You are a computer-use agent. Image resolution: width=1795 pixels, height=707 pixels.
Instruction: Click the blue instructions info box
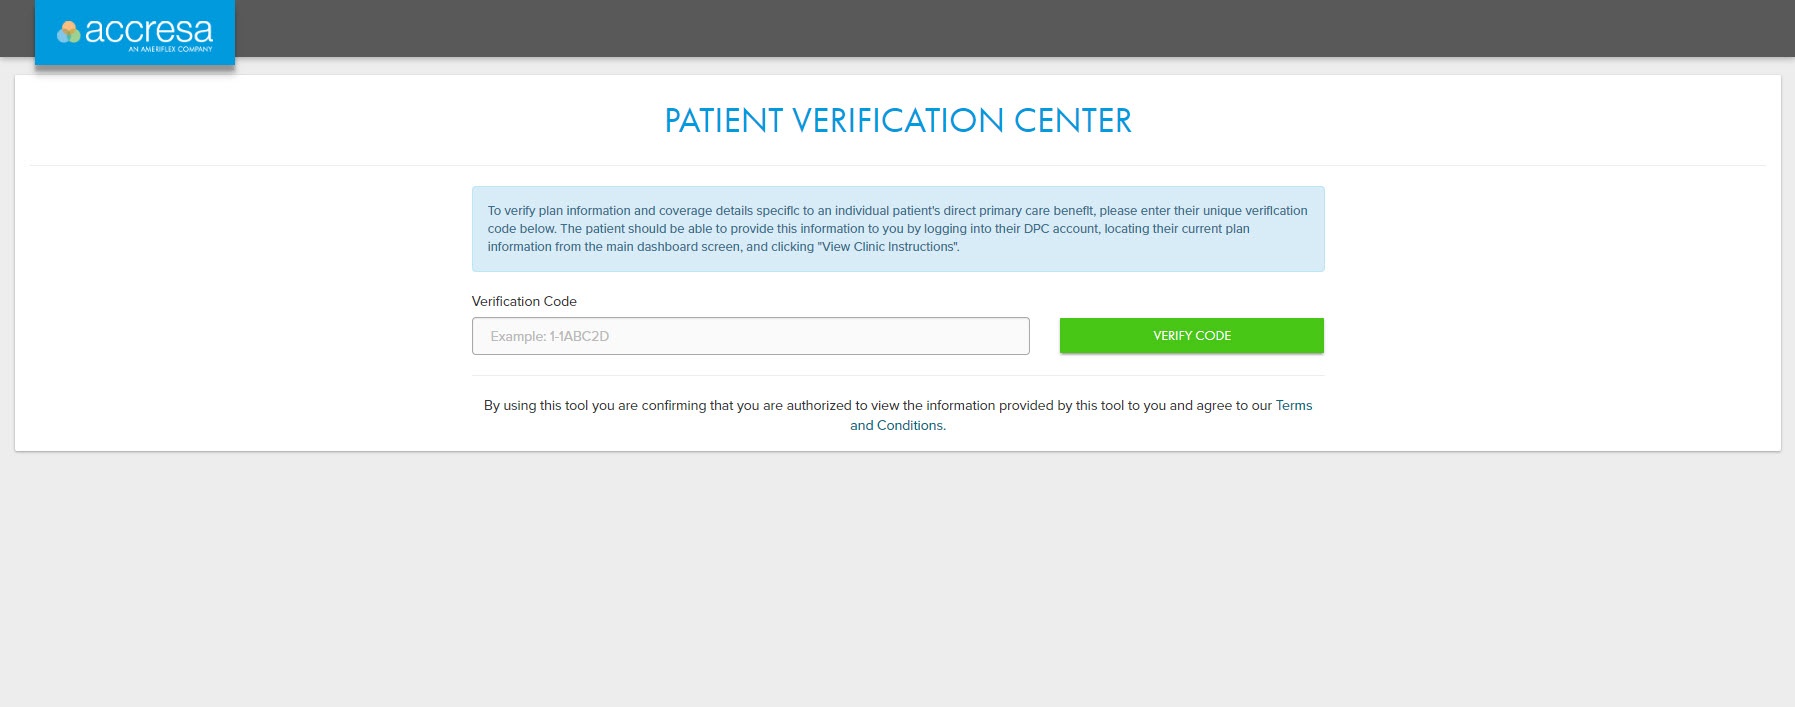pos(898,229)
